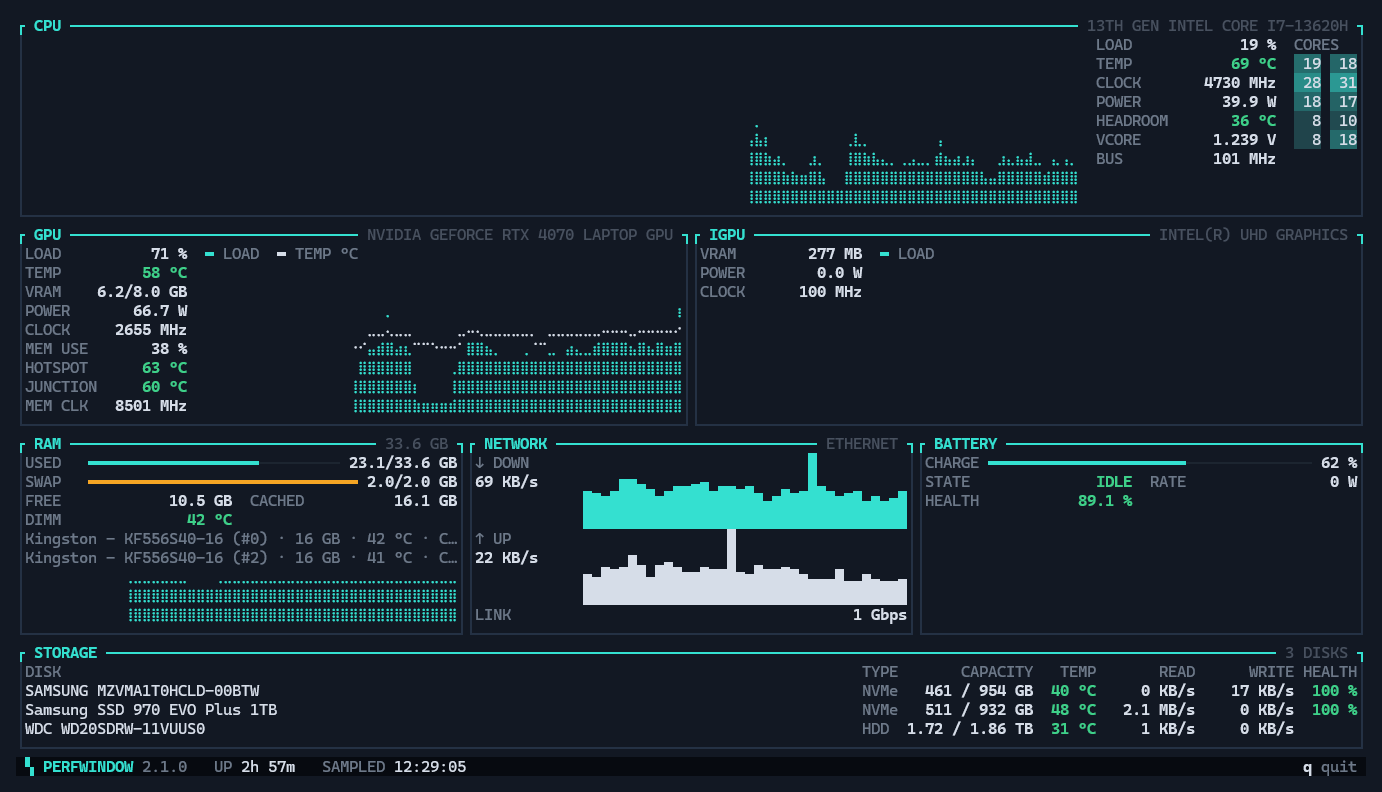Click the GPU LOAD legend marker
Screen dimensions: 1382x792
(x=210, y=254)
